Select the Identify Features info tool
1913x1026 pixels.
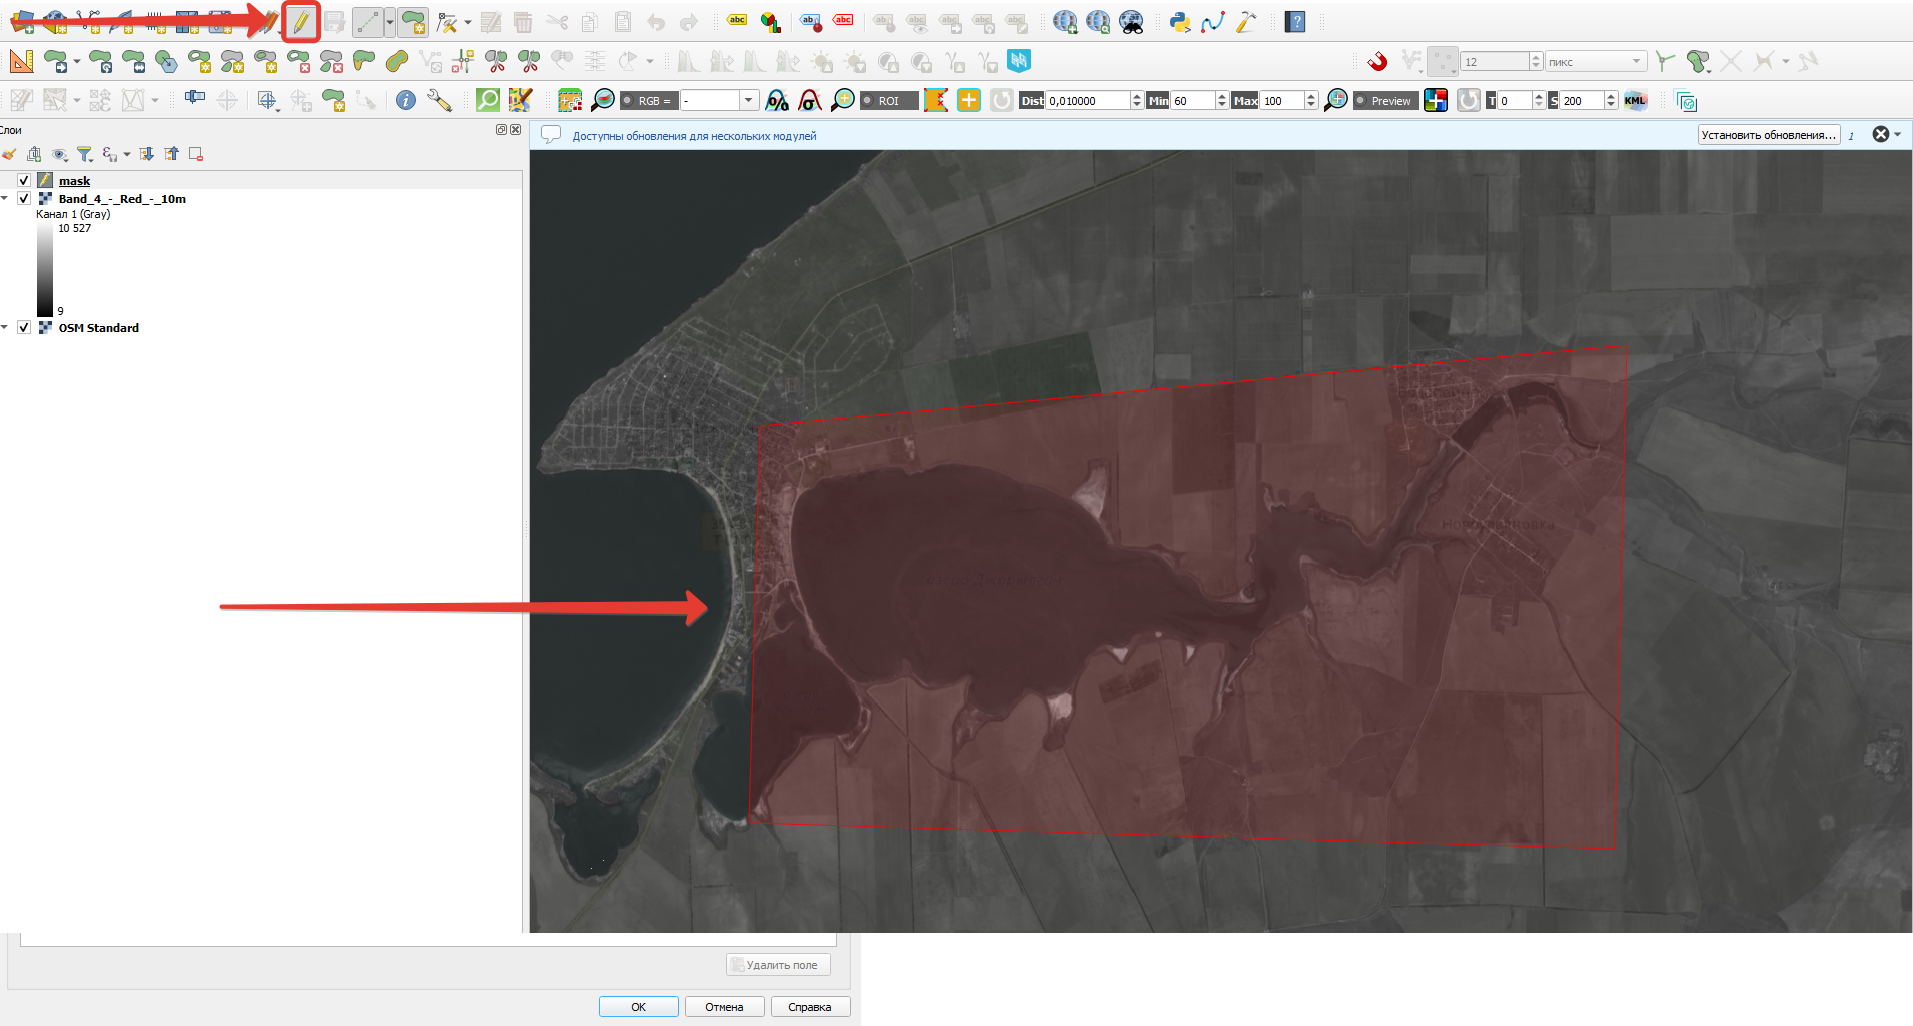[405, 100]
